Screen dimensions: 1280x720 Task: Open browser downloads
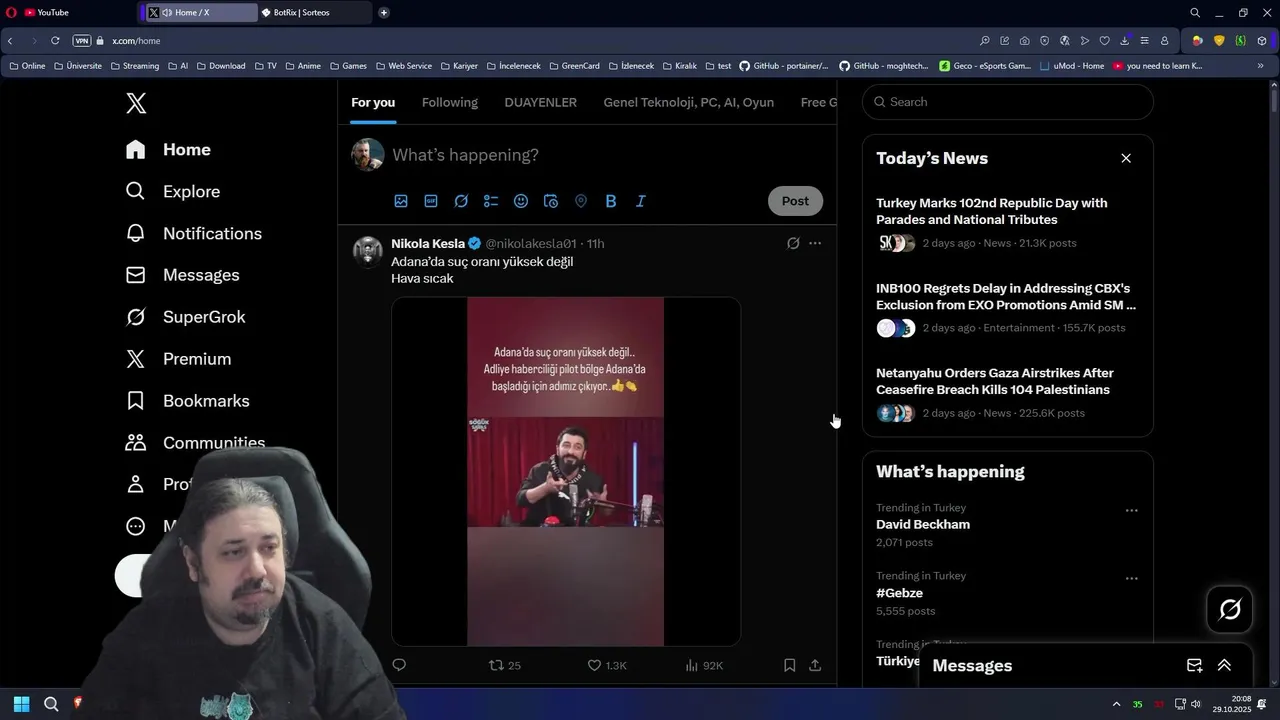(x=1124, y=41)
